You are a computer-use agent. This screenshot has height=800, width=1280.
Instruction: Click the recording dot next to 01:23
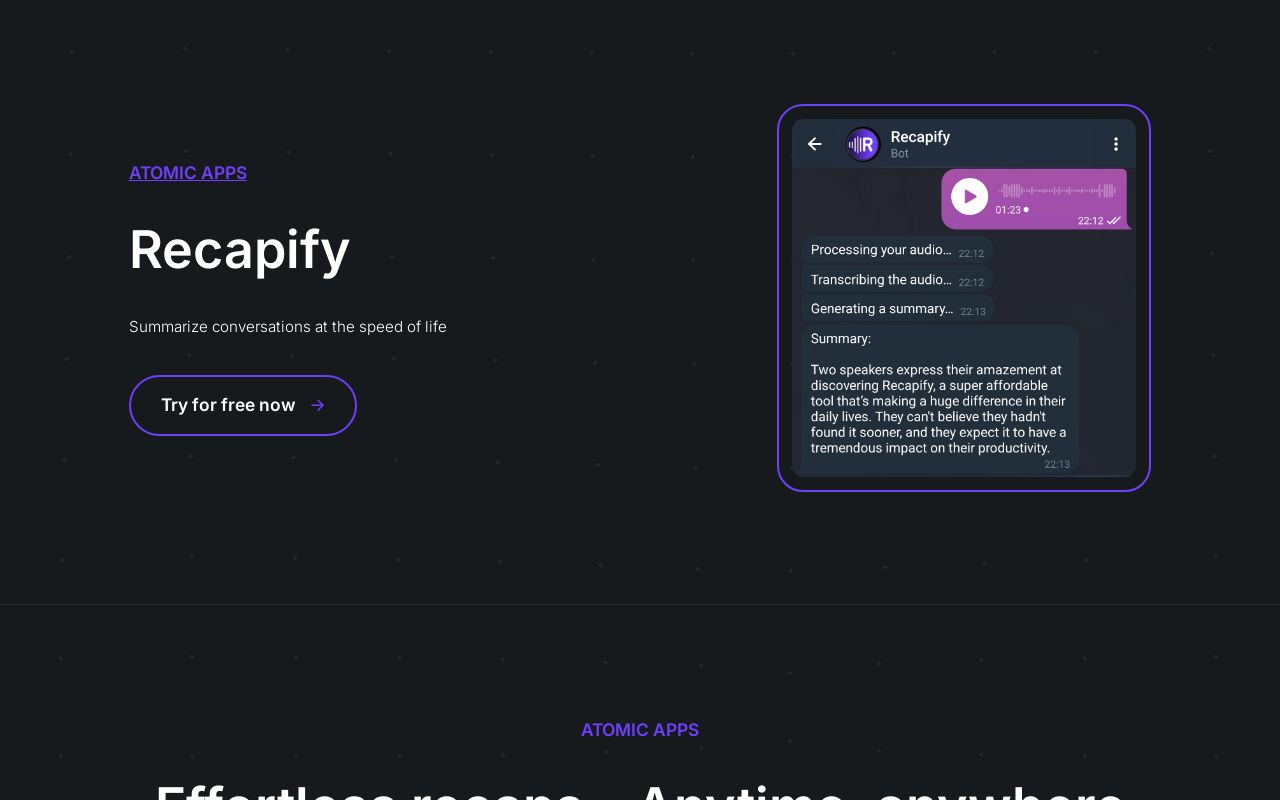[x=1026, y=210]
